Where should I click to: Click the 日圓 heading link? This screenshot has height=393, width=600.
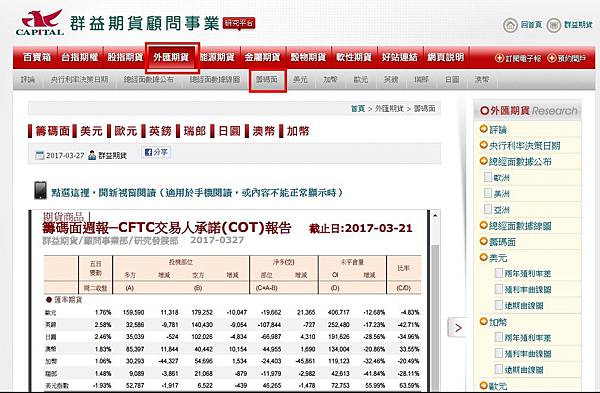pos(229,131)
